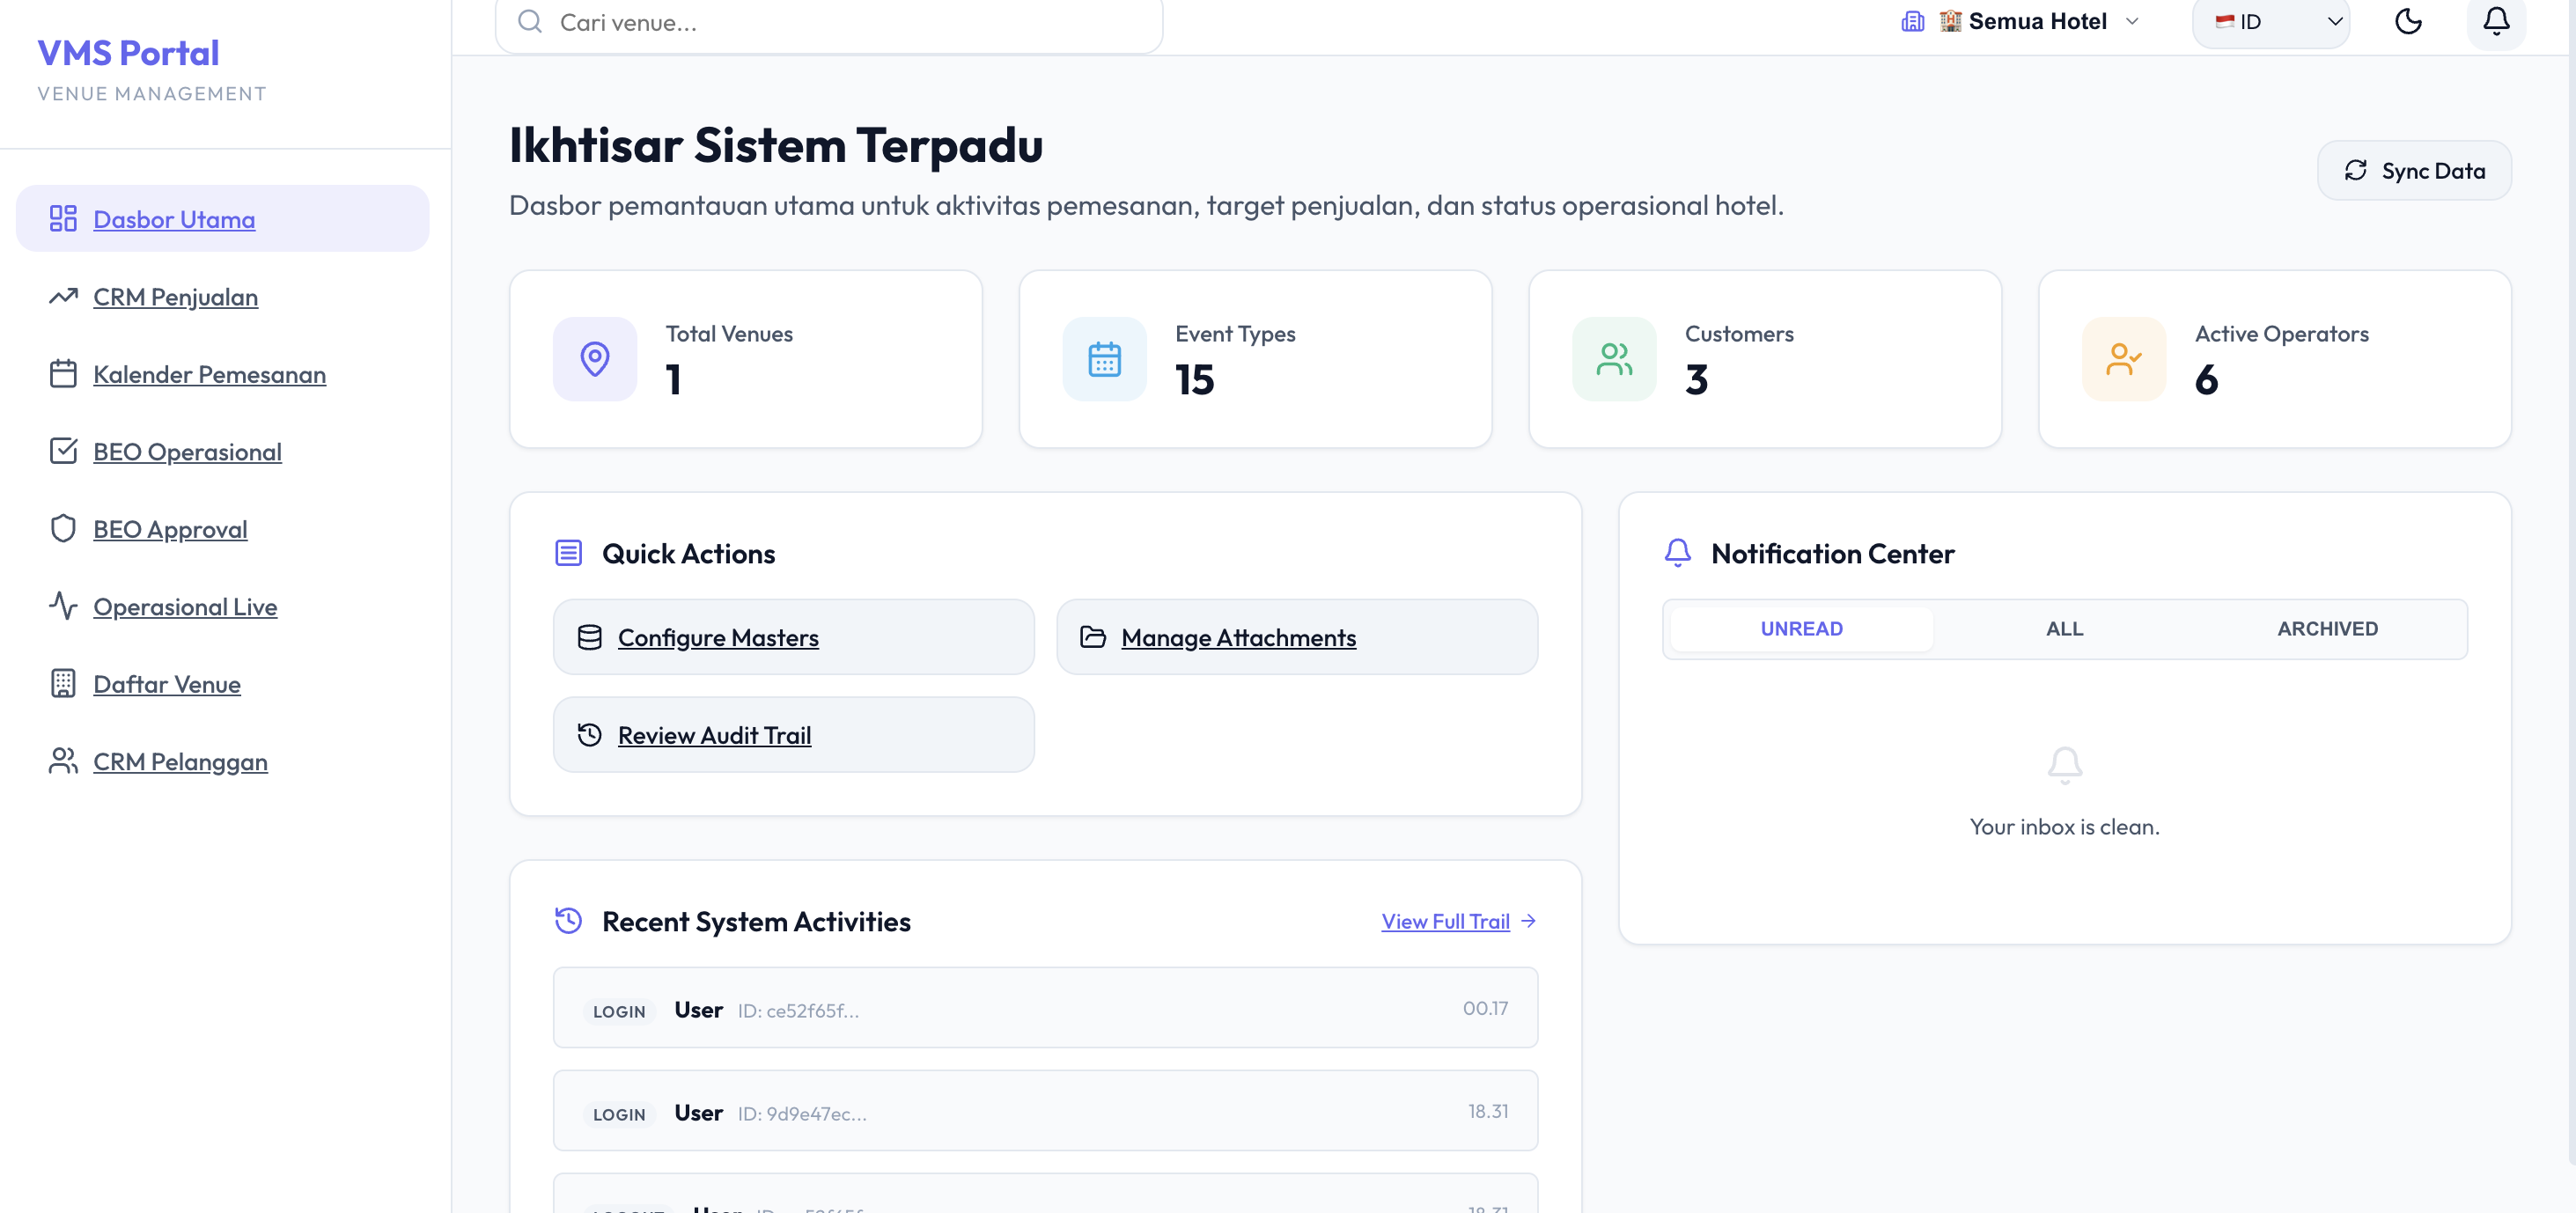Click the Customers people icon

click(x=1614, y=359)
